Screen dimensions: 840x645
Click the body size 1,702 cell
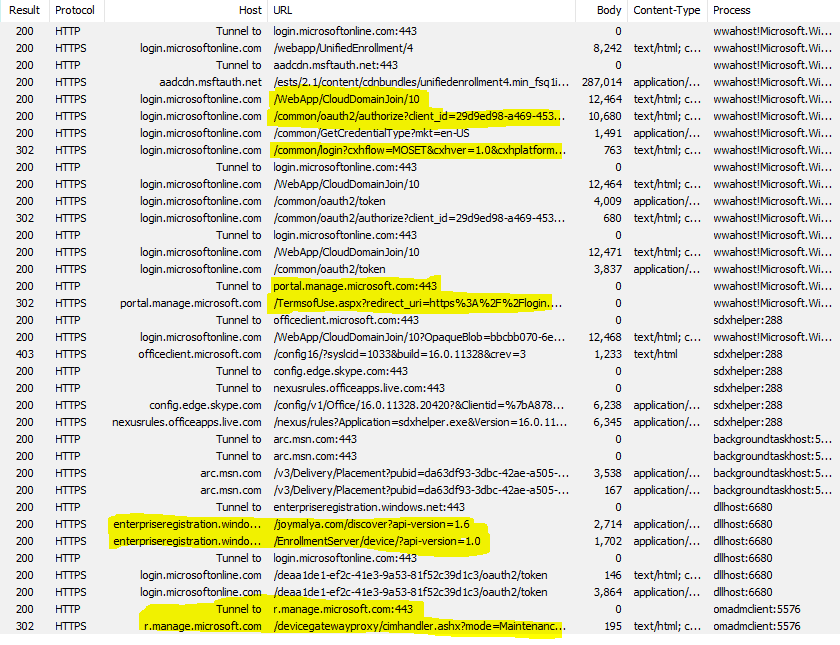click(608, 541)
